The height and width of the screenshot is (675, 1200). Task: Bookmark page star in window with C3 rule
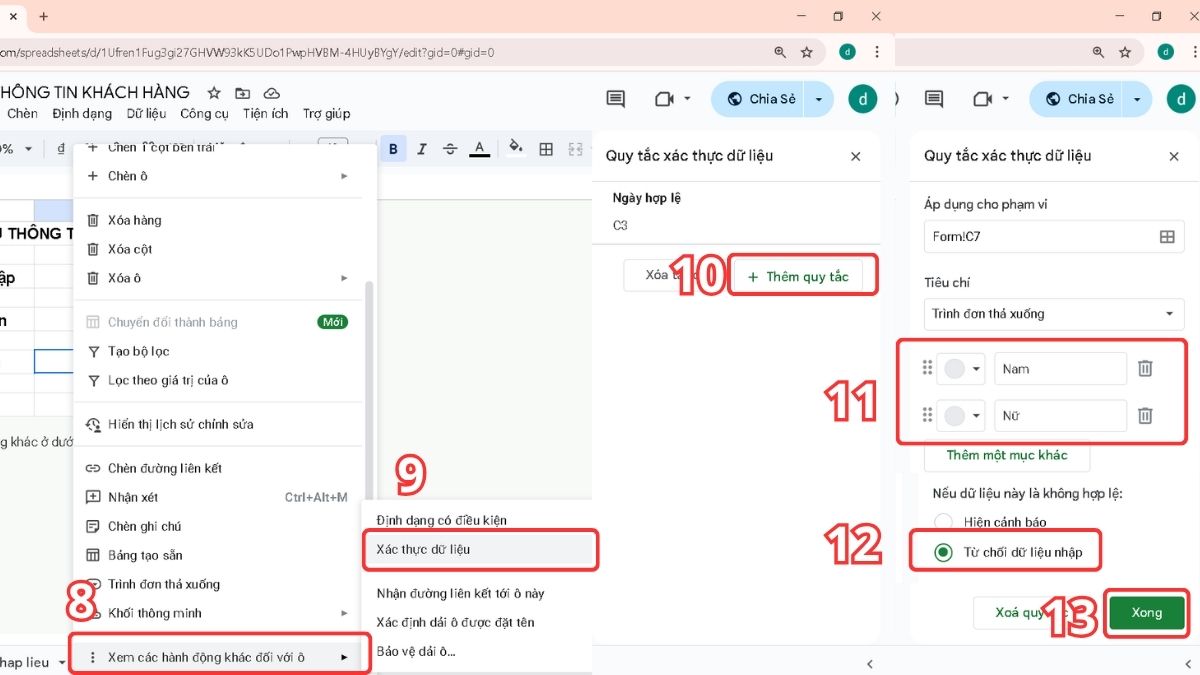(x=807, y=52)
